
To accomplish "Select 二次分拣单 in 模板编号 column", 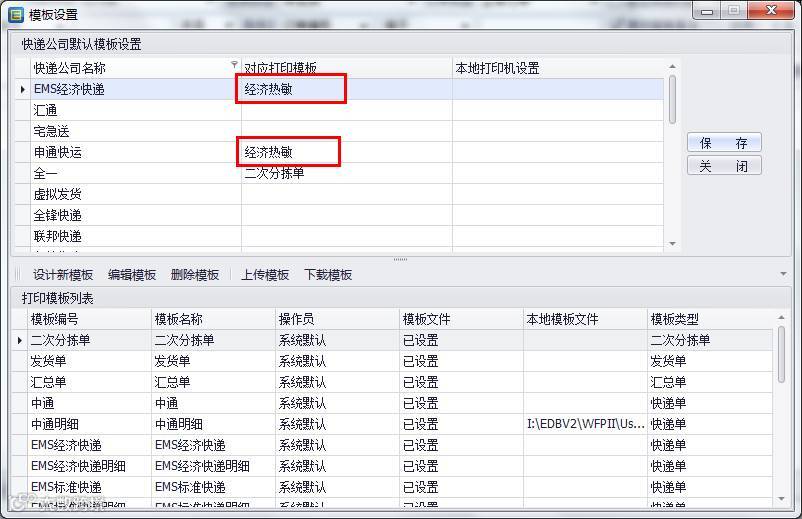I will click(x=90, y=340).
